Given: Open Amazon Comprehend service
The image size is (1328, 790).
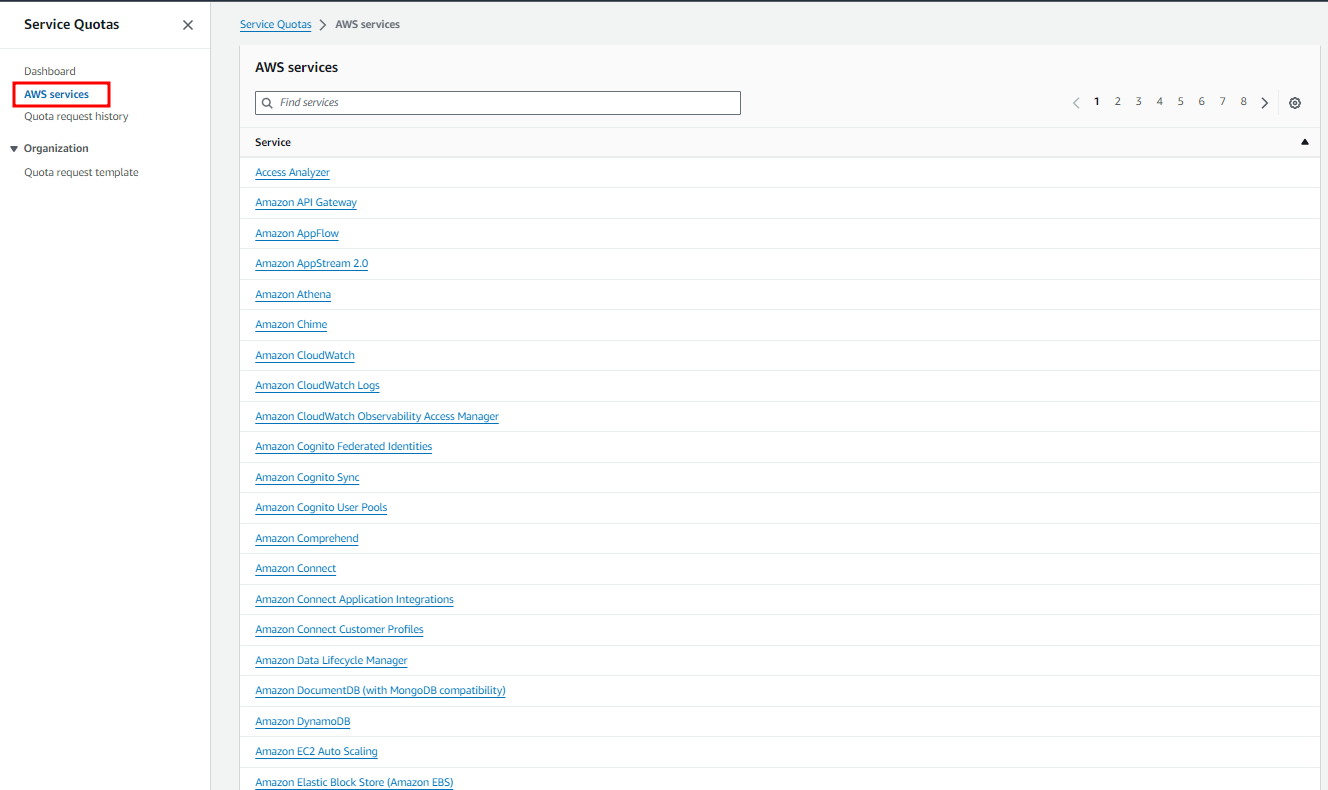Looking at the screenshot, I should 307,538.
